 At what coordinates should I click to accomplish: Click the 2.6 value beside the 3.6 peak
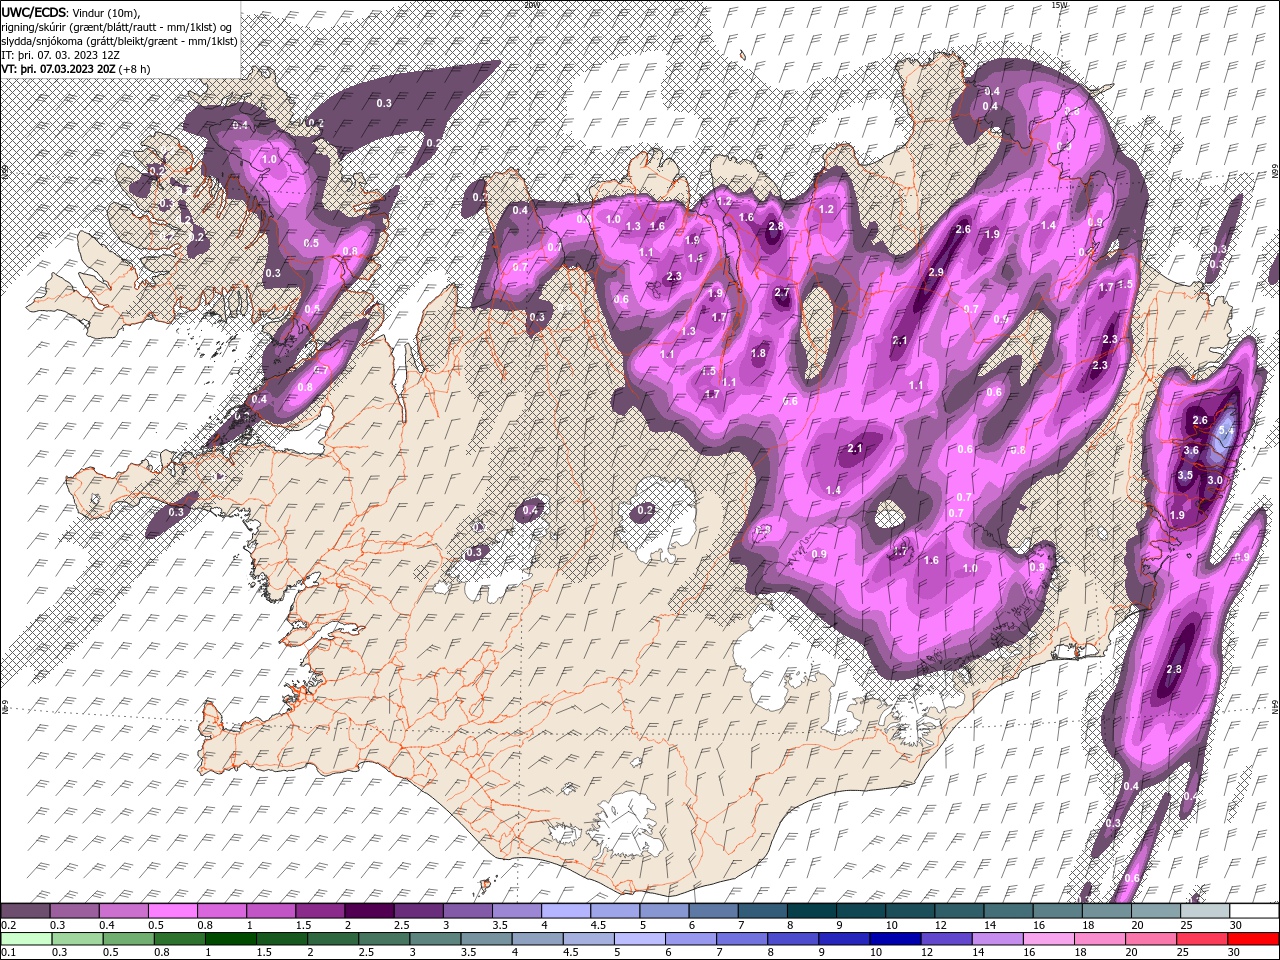click(1201, 421)
